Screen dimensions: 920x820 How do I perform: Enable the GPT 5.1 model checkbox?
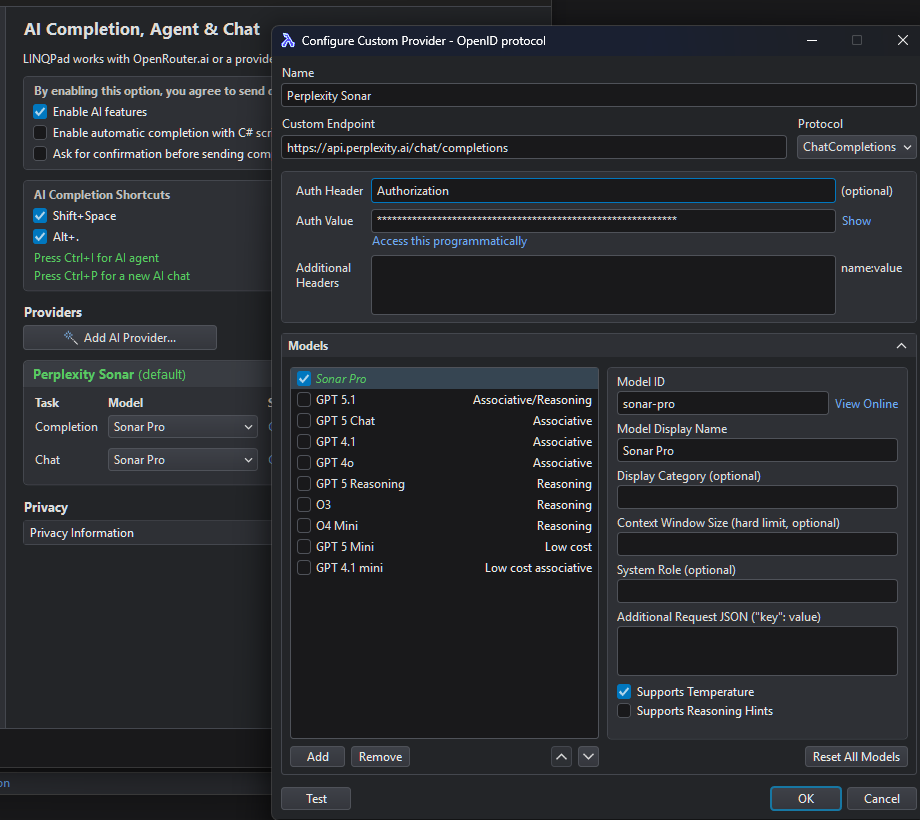[304, 399]
